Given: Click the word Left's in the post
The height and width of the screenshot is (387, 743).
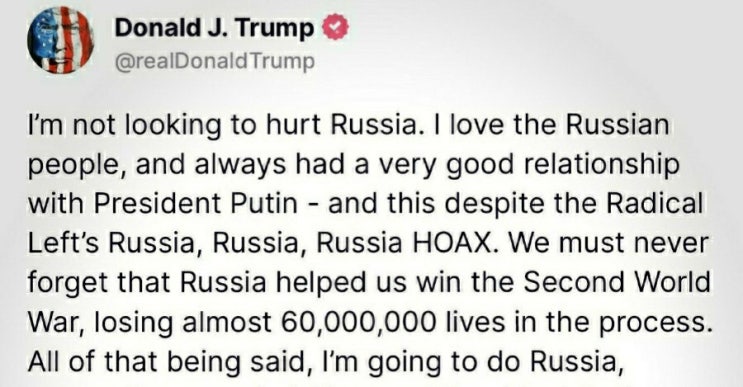Looking at the screenshot, I should [x=64, y=243].
